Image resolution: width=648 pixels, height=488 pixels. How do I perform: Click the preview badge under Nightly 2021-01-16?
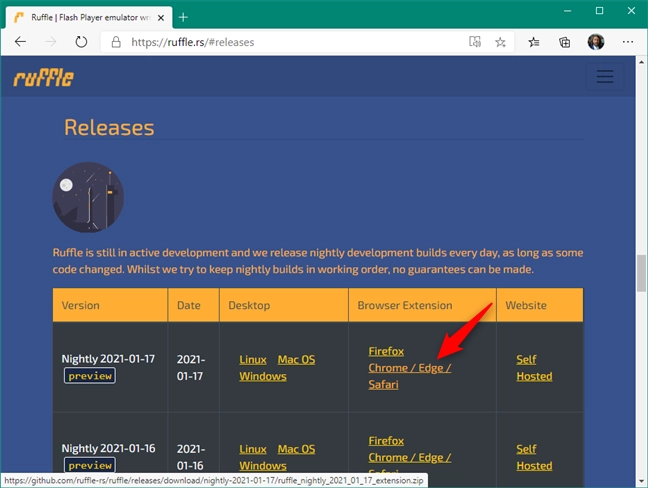pyautogui.click(x=90, y=465)
